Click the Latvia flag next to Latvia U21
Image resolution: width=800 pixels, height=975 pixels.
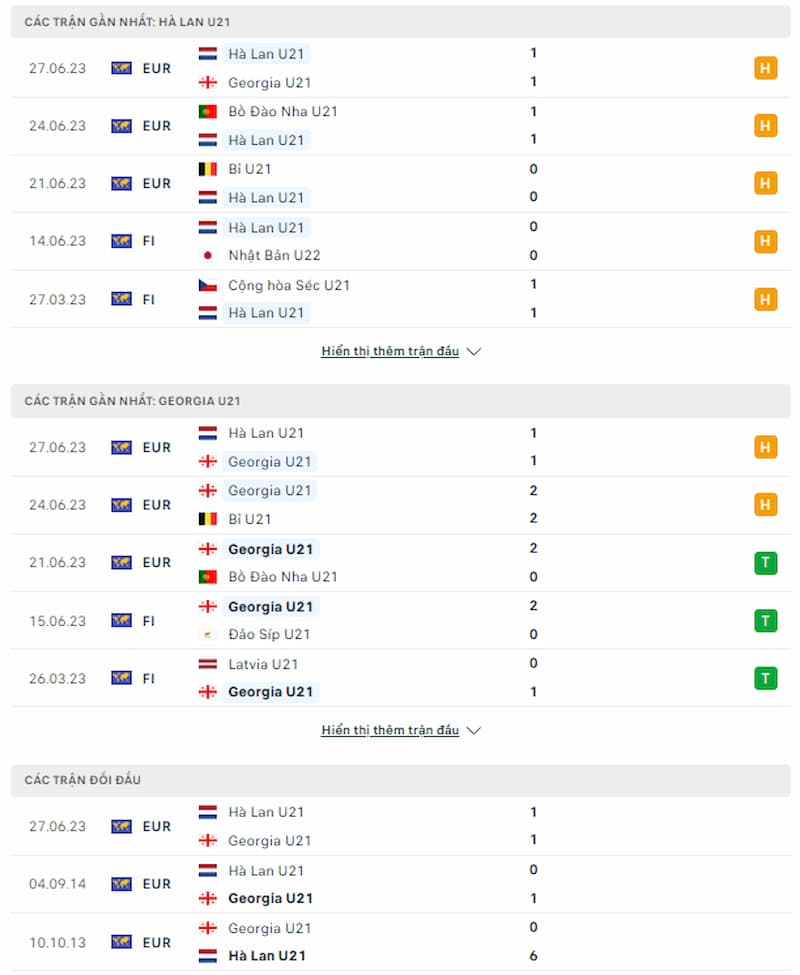[x=208, y=664]
